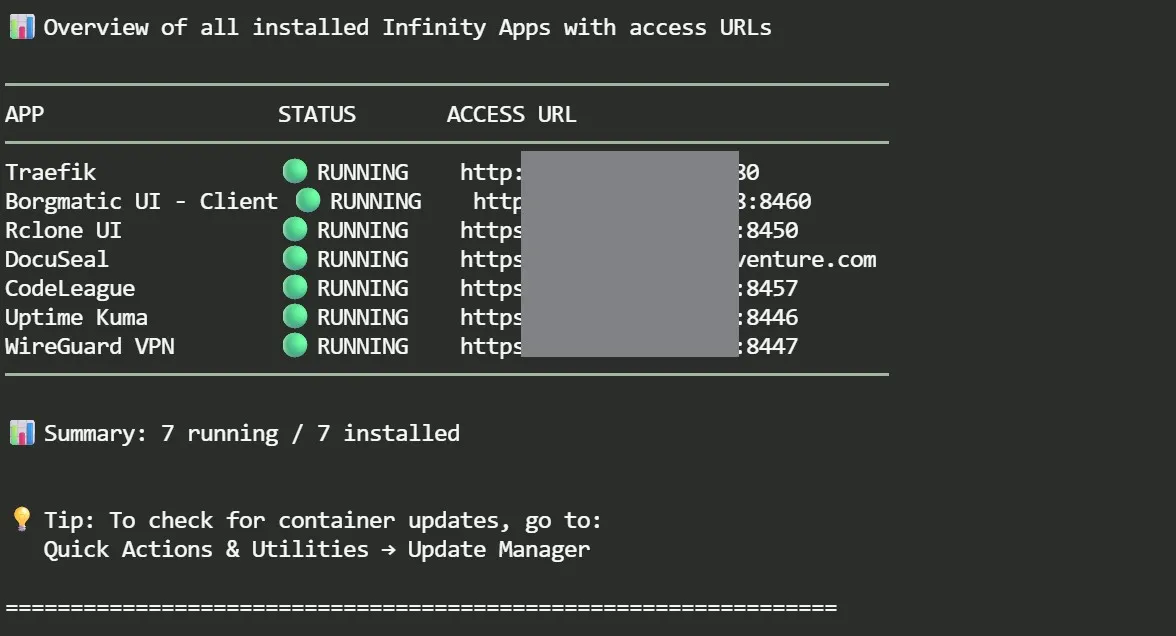
Task: Select the WireGuard VPN app name
Action: pos(89,346)
